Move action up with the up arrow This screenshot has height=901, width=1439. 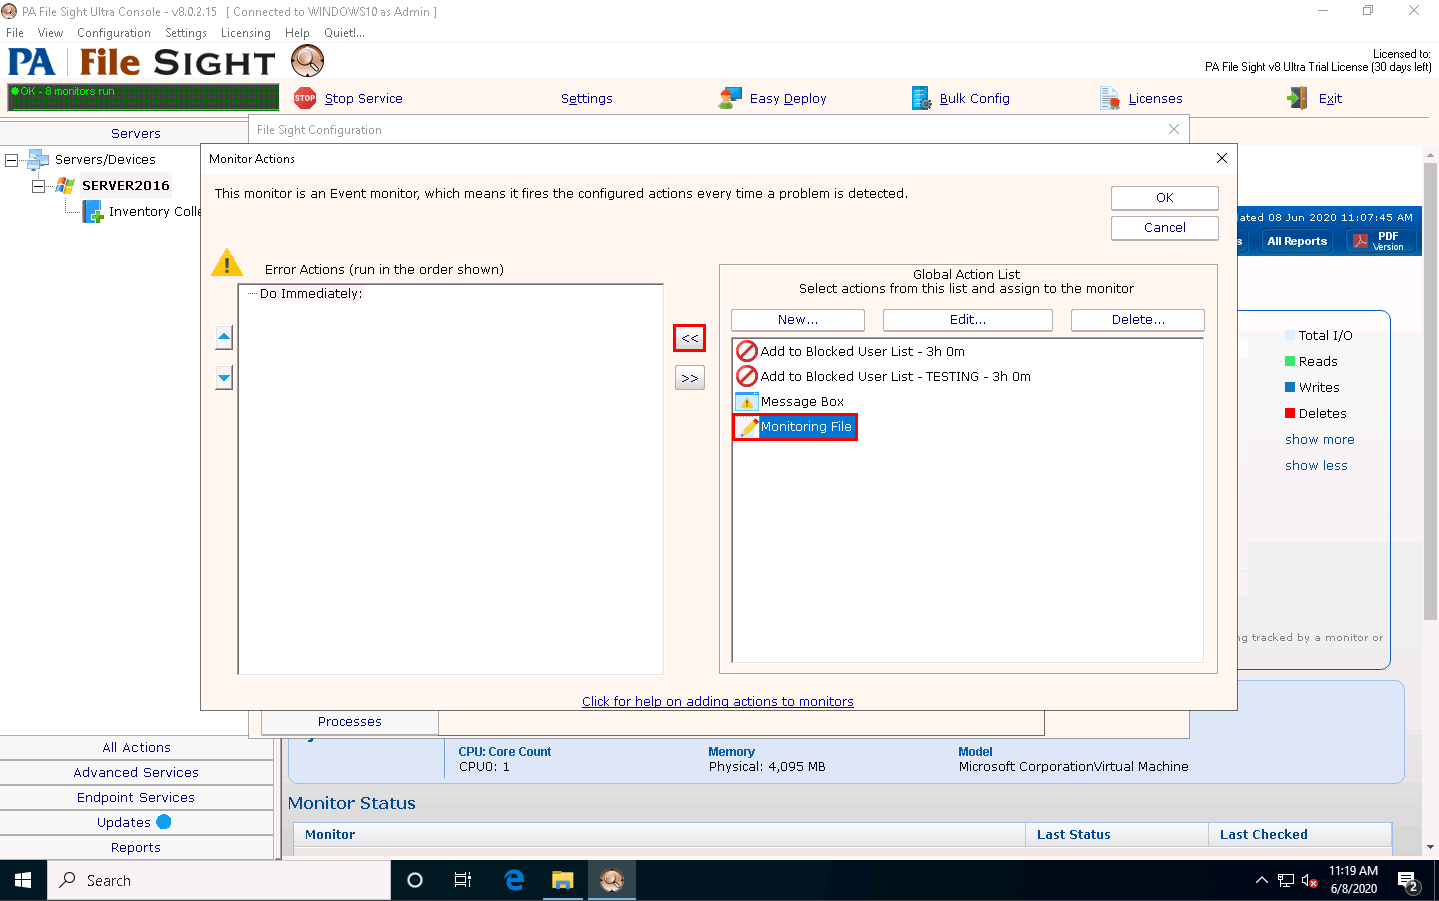224,338
